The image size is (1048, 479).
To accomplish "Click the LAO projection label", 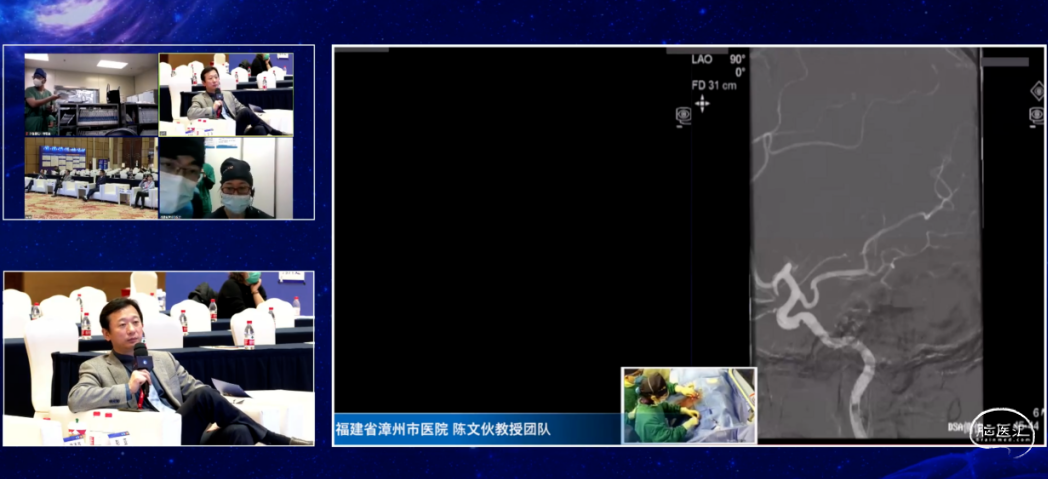I will click(702, 59).
